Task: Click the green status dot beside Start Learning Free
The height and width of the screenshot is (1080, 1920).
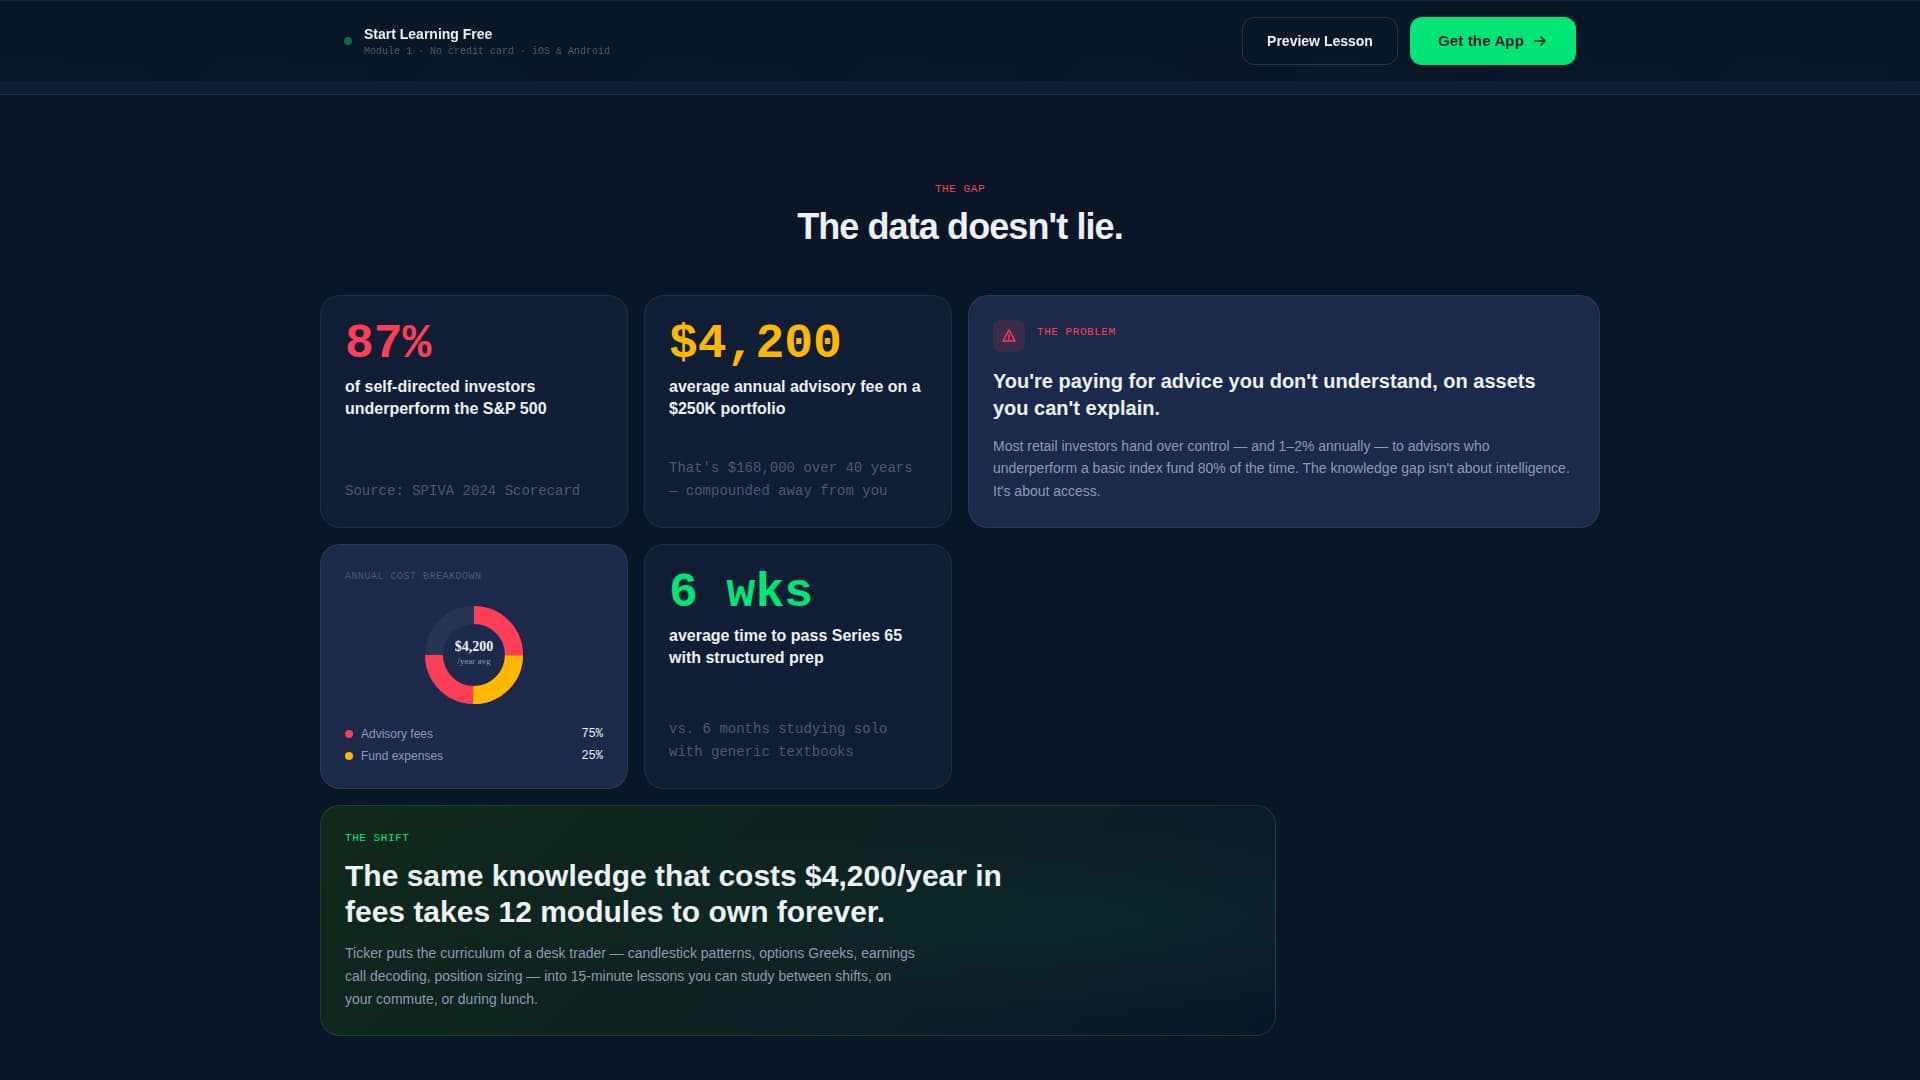Action: point(347,40)
